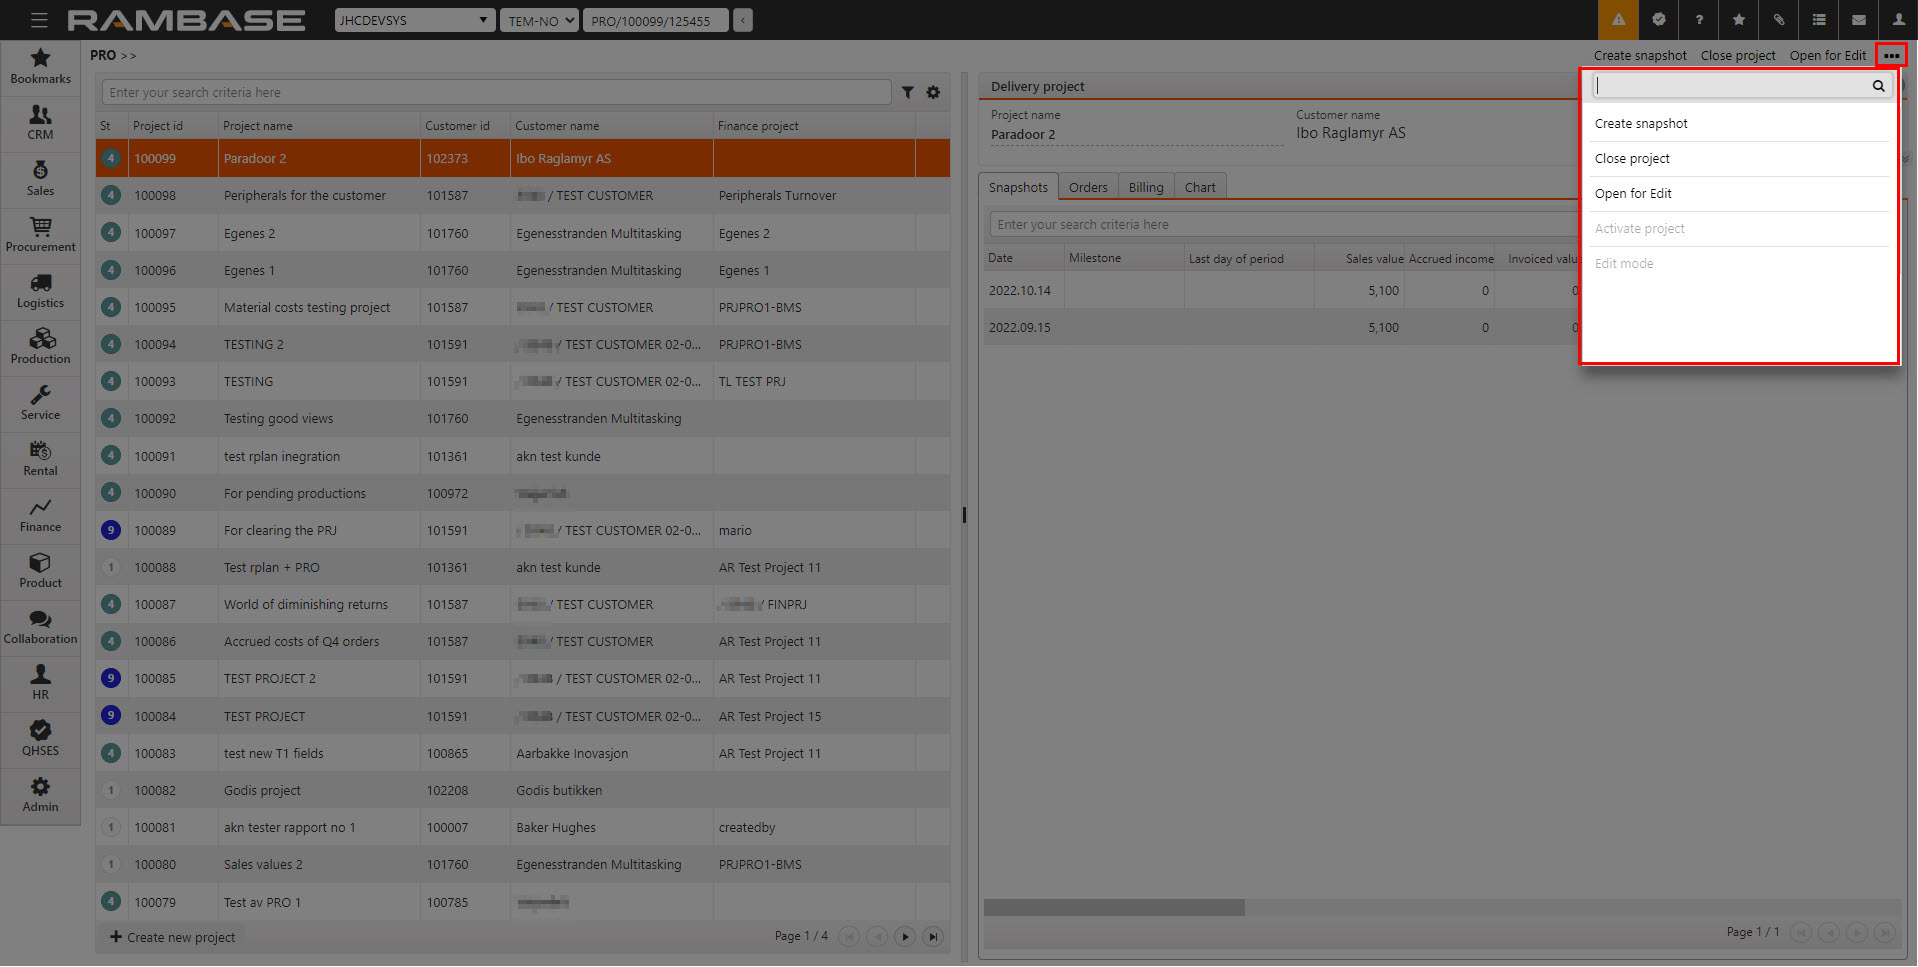Click the warning triangle alert icon

(1618, 20)
